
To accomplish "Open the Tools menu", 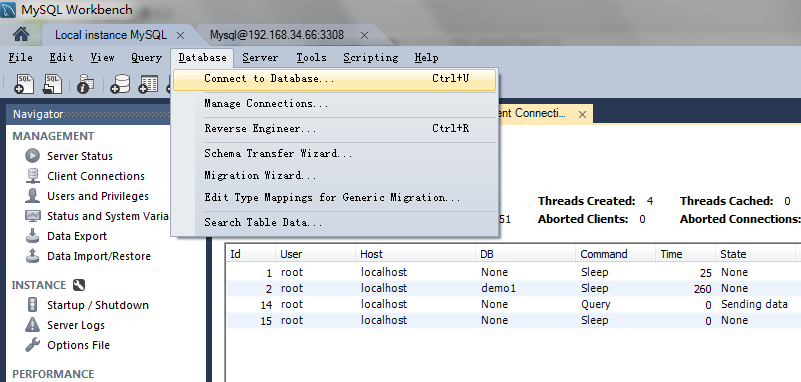I will pos(311,58).
